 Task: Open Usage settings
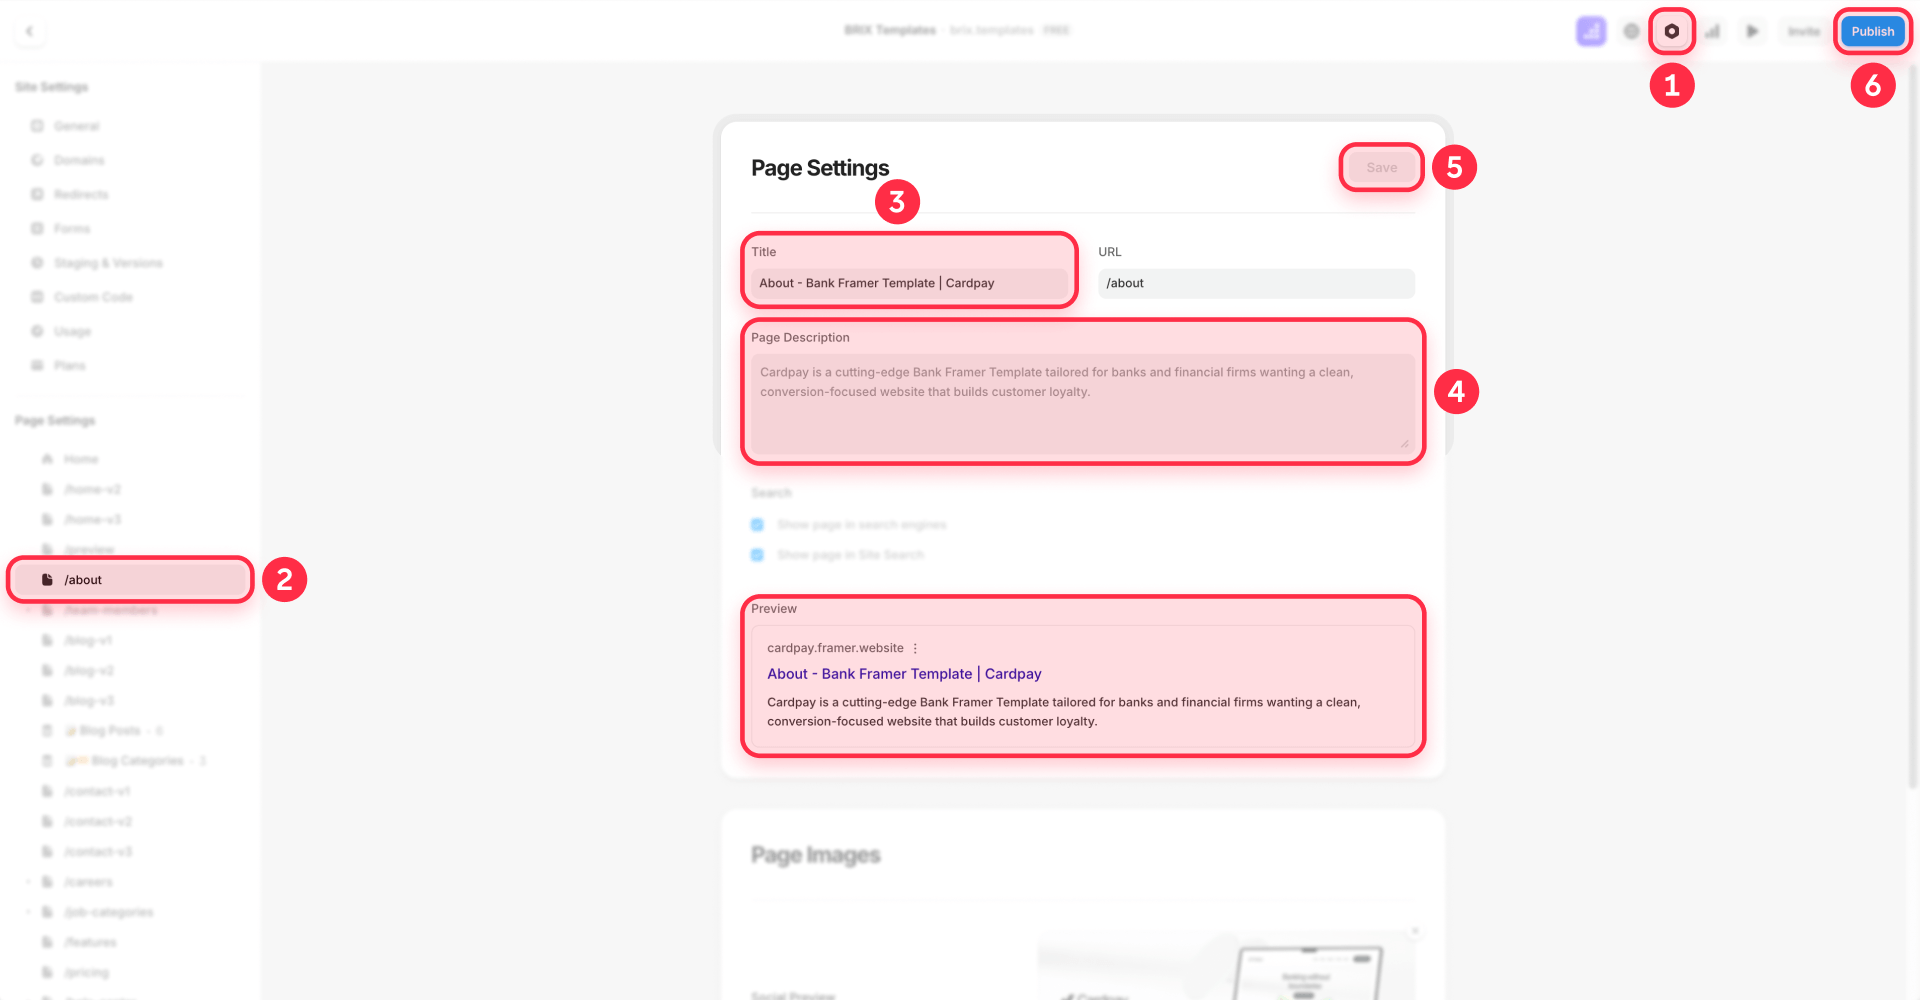coord(72,331)
